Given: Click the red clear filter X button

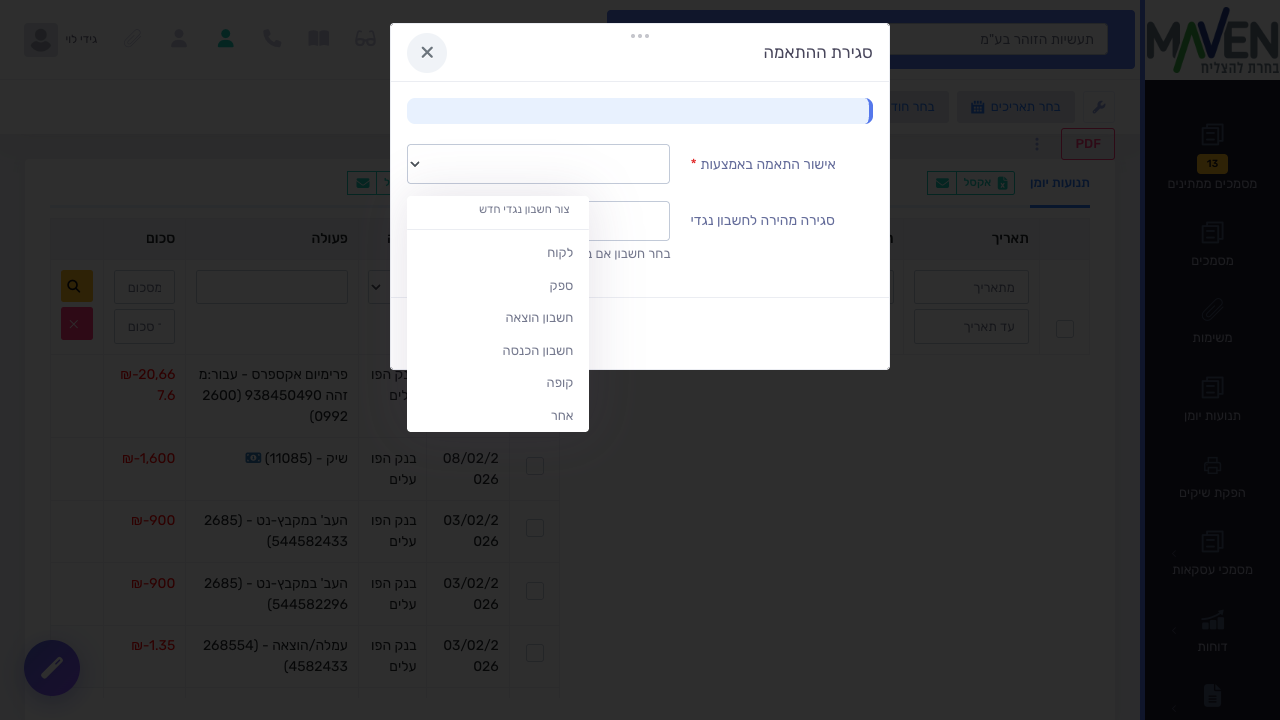Looking at the screenshot, I should pyautogui.click(x=77, y=324).
